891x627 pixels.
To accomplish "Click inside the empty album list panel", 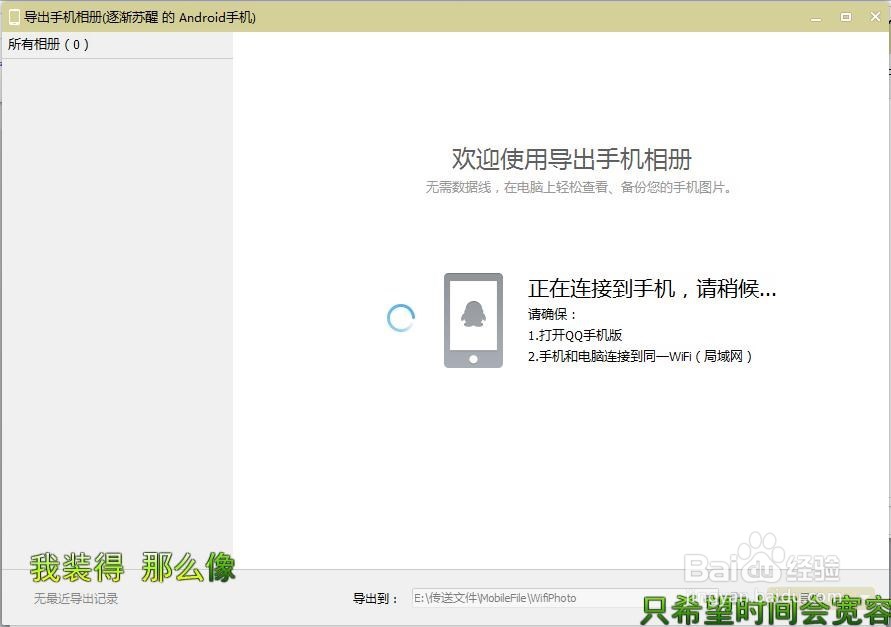I will (116, 300).
